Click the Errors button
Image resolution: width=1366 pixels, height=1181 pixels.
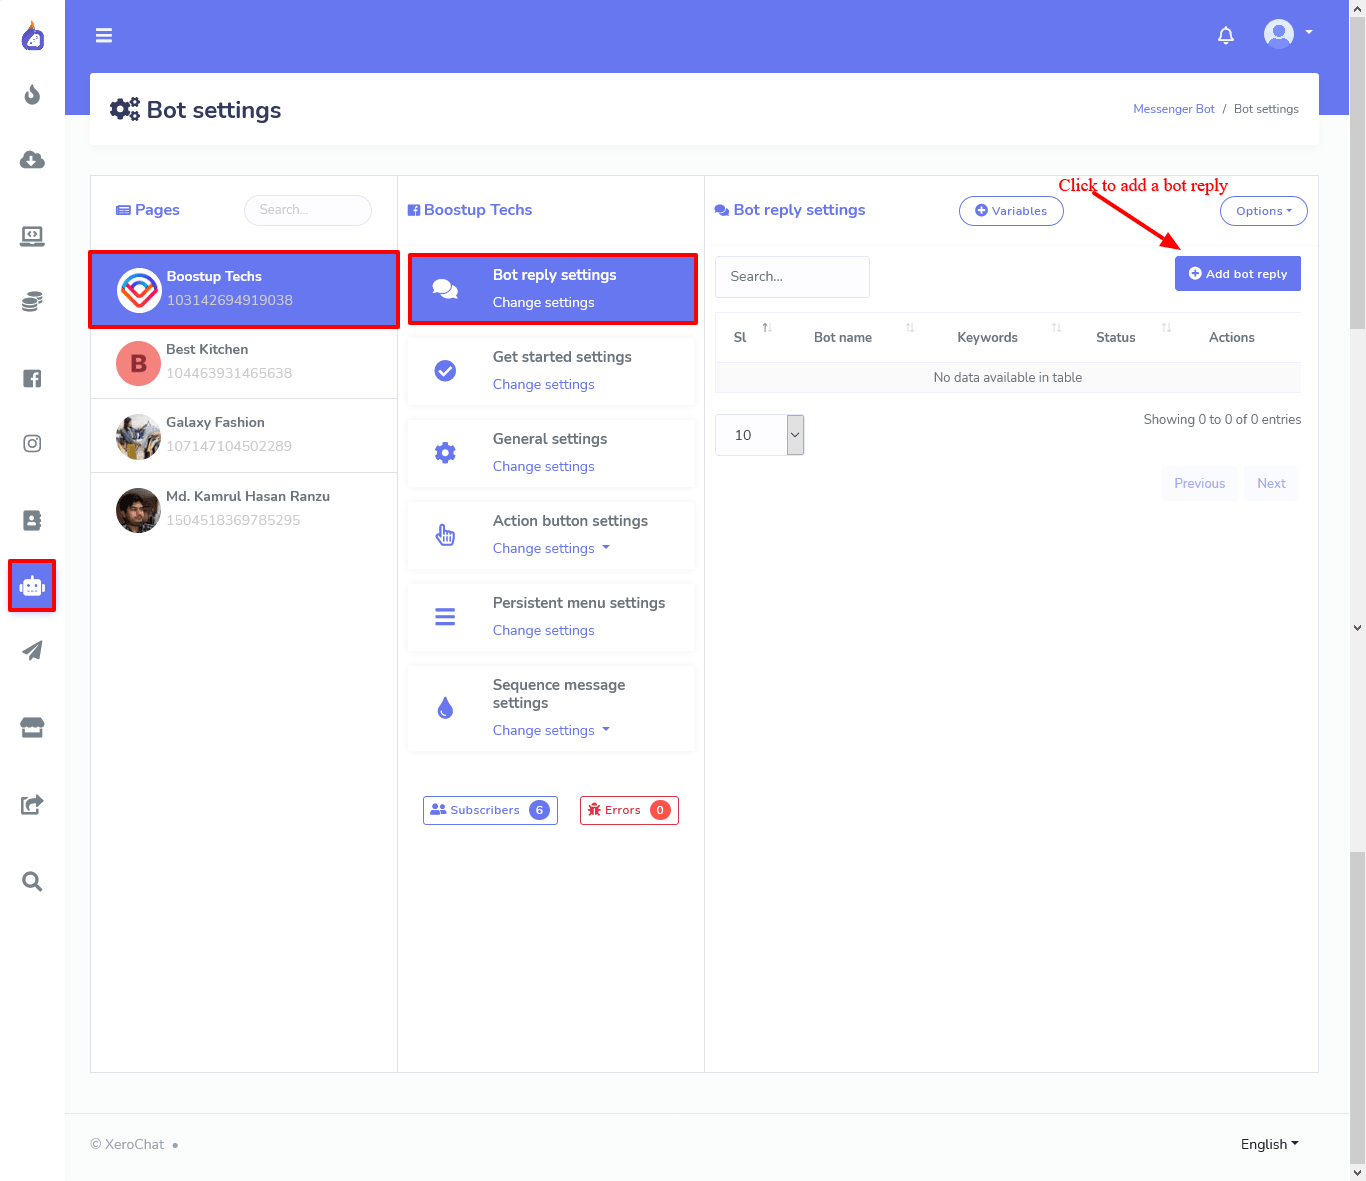coord(629,810)
